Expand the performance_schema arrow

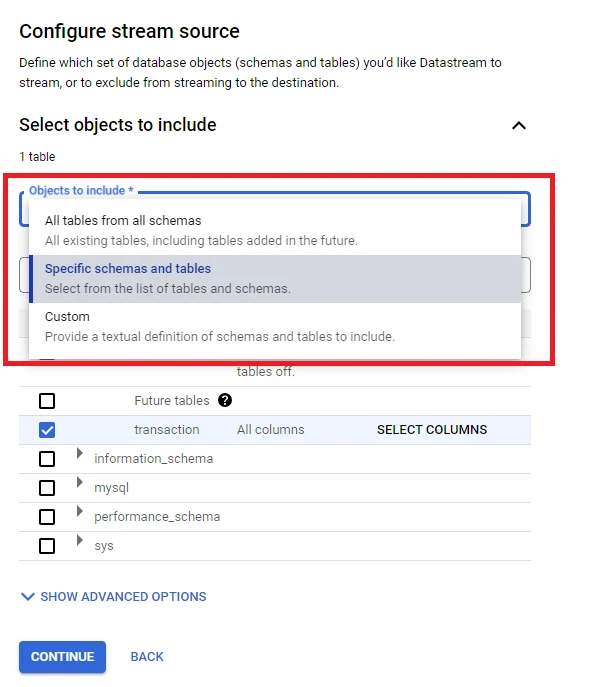pyautogui.click(x=80, y=512)
